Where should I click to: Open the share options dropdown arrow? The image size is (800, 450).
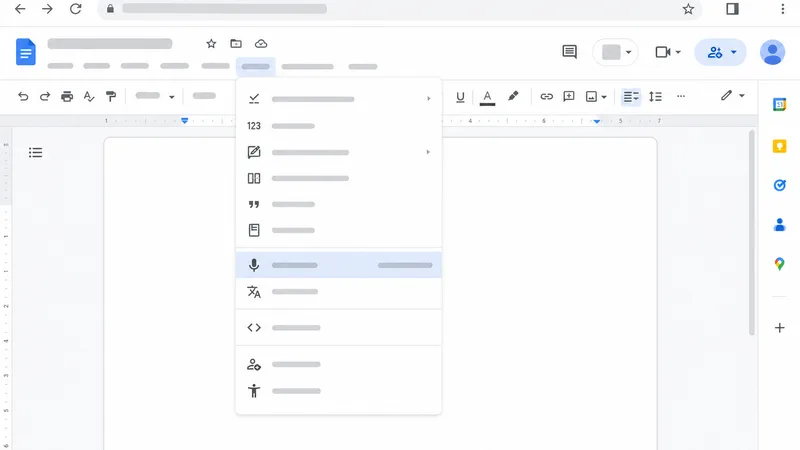734,52
